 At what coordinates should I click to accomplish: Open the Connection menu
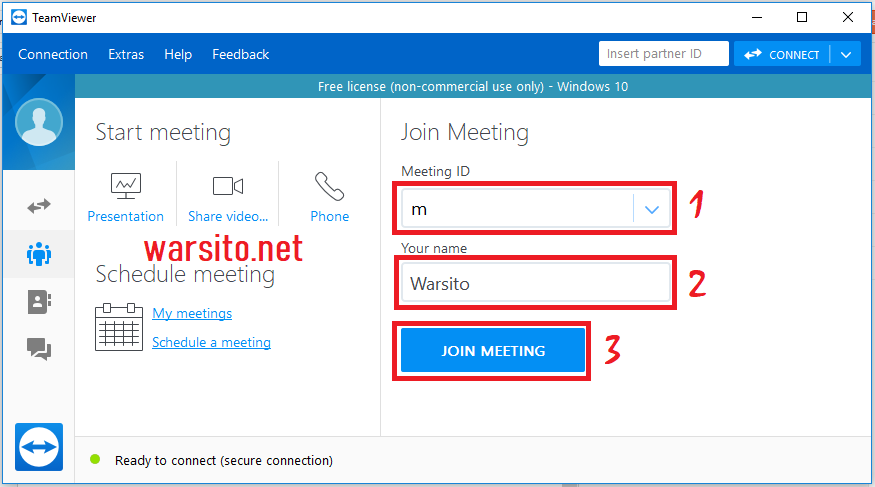click(53, 54)
